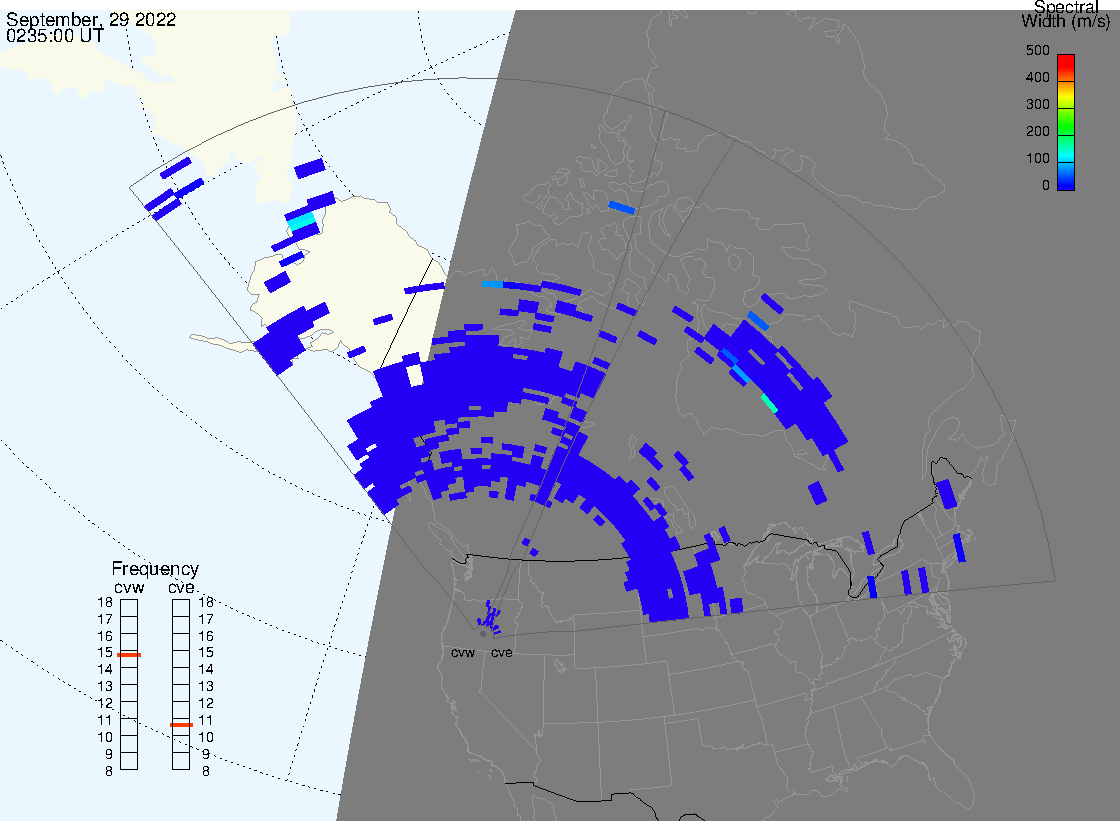Click the "0" color bar label
Image resolution: width=1120 pixels, height=821 pixels.
[x=1046, y=186]
